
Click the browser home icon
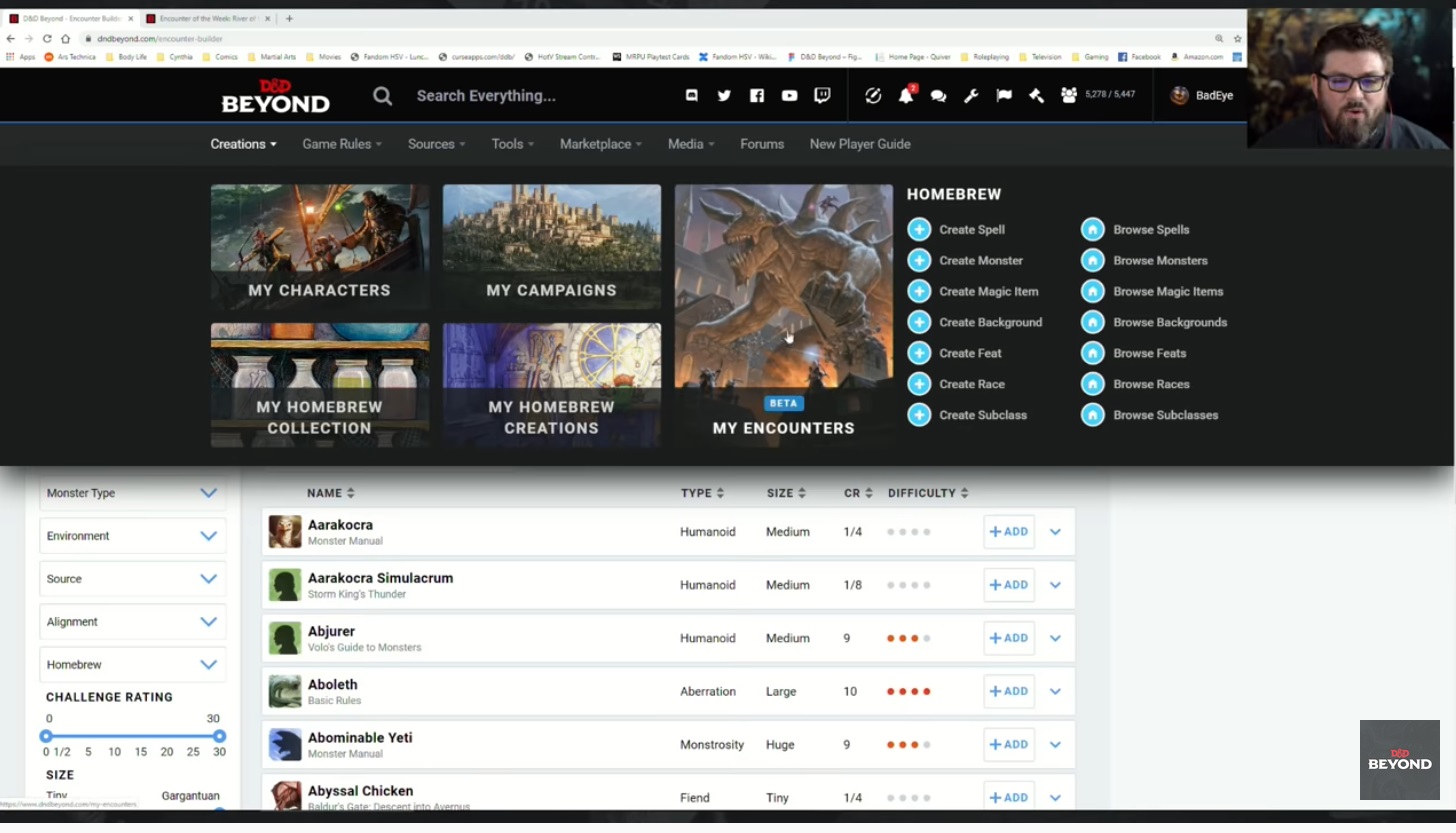[x=65, y=38]
